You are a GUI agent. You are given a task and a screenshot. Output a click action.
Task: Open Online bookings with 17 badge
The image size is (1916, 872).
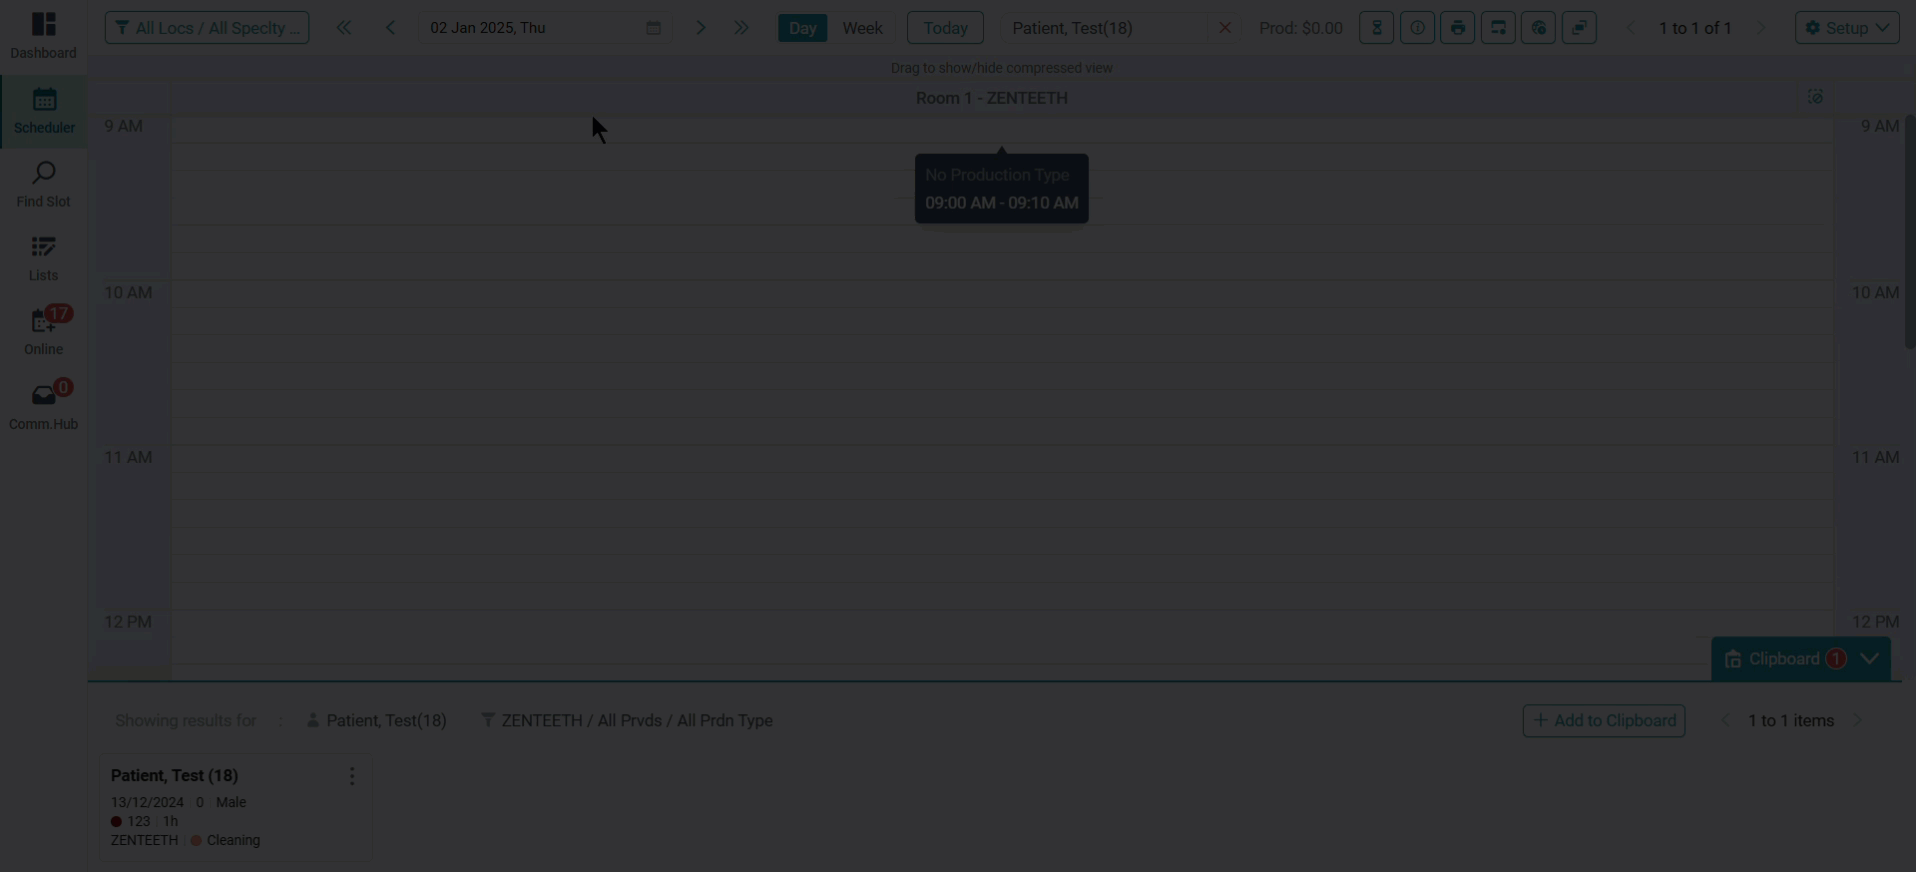tap(43, 332)
